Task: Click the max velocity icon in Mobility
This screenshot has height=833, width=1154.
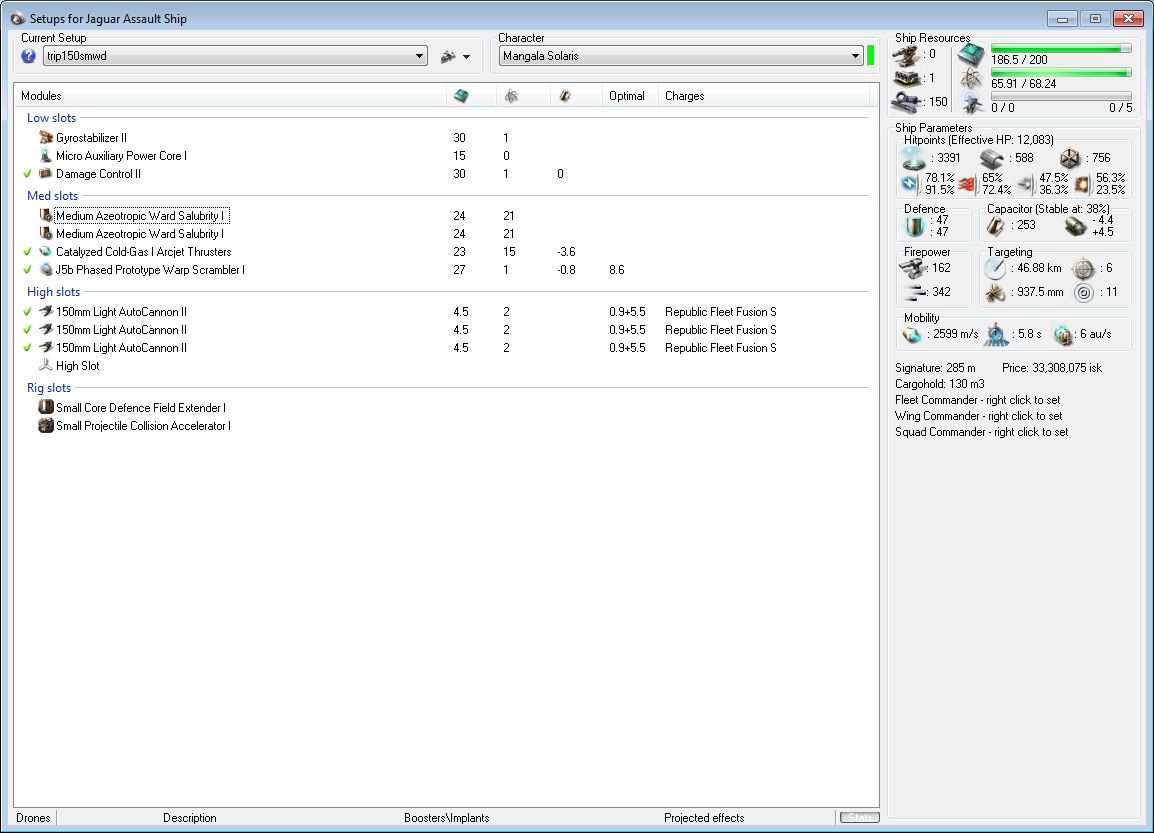Action: (x=914, y=335)
